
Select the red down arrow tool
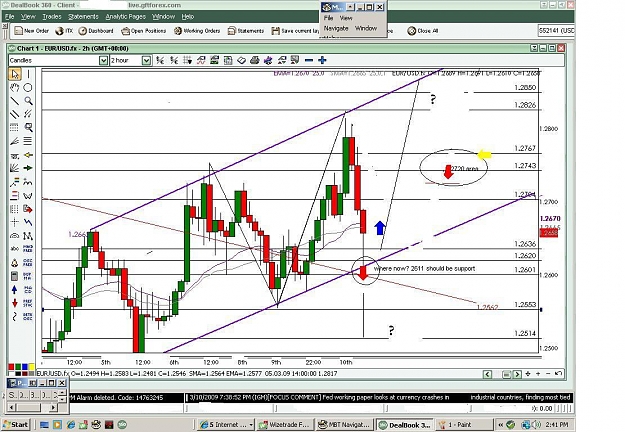pyautogui.click(x=15, y=303)
